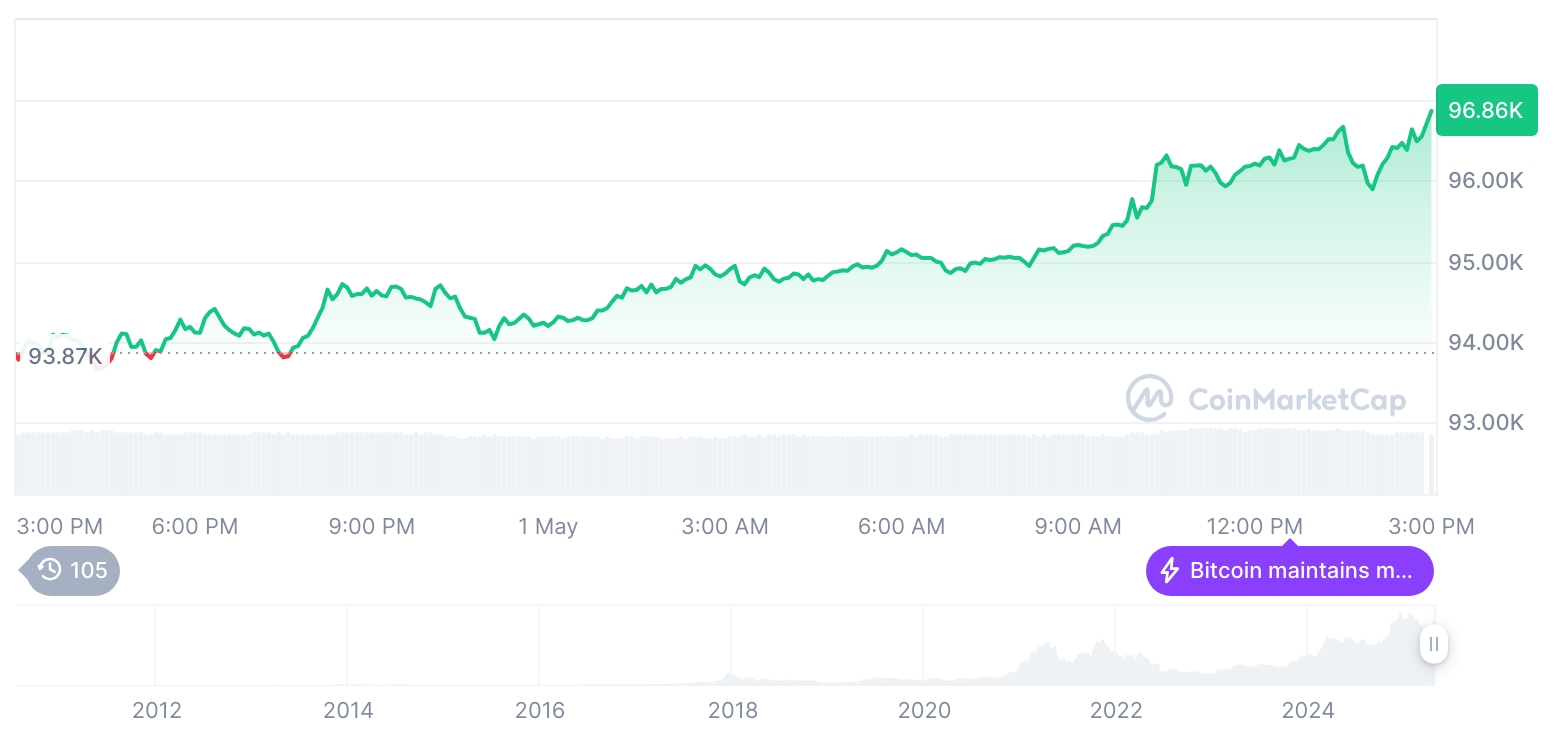Click the 96.00K price axis label

pyautogui.click(x=1485, y=181)
